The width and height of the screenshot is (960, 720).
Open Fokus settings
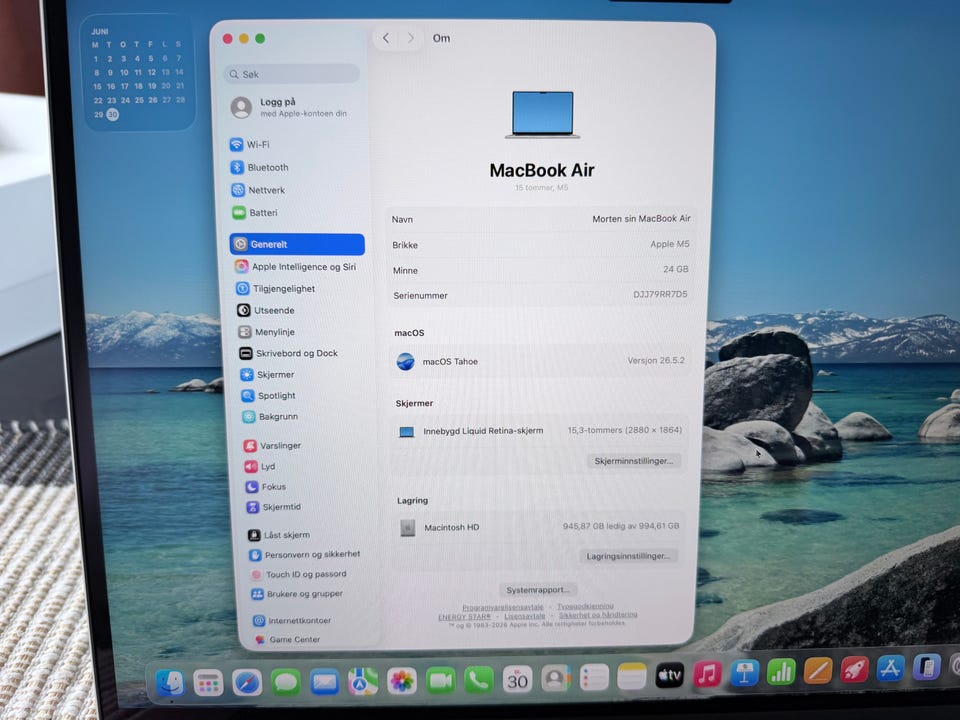point(266,487)
